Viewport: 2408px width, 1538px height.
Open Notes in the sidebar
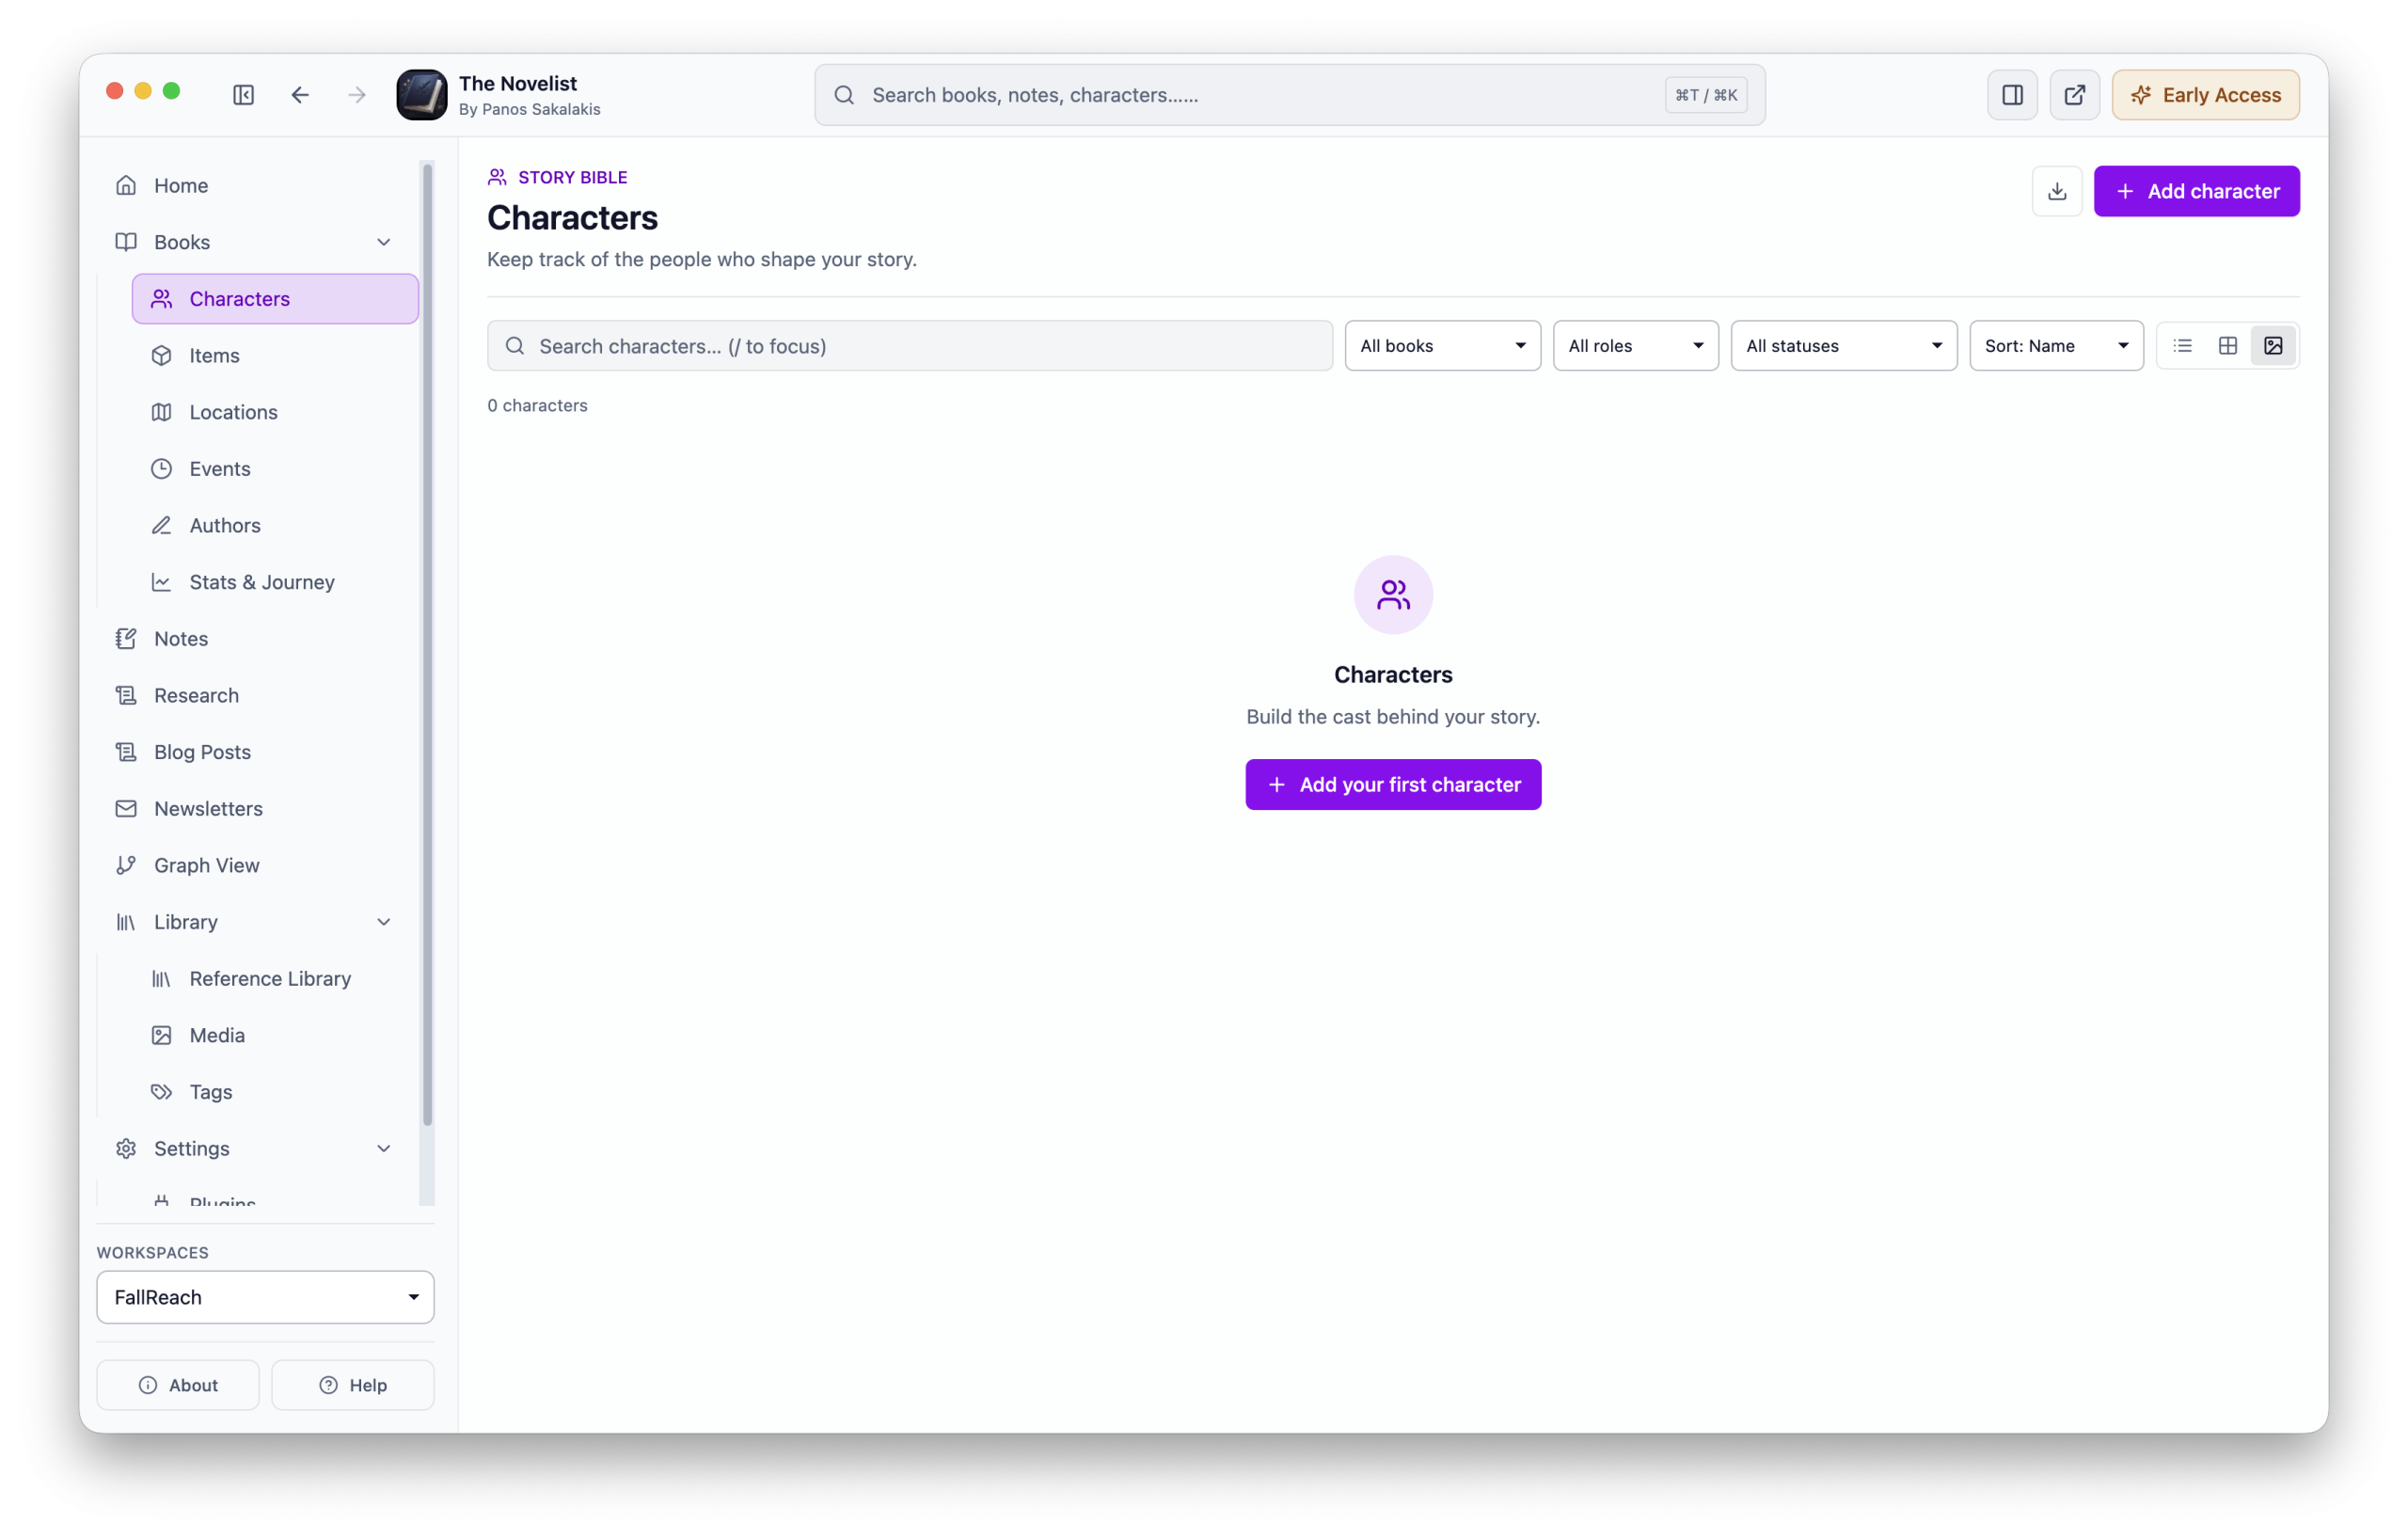point(257,638)
